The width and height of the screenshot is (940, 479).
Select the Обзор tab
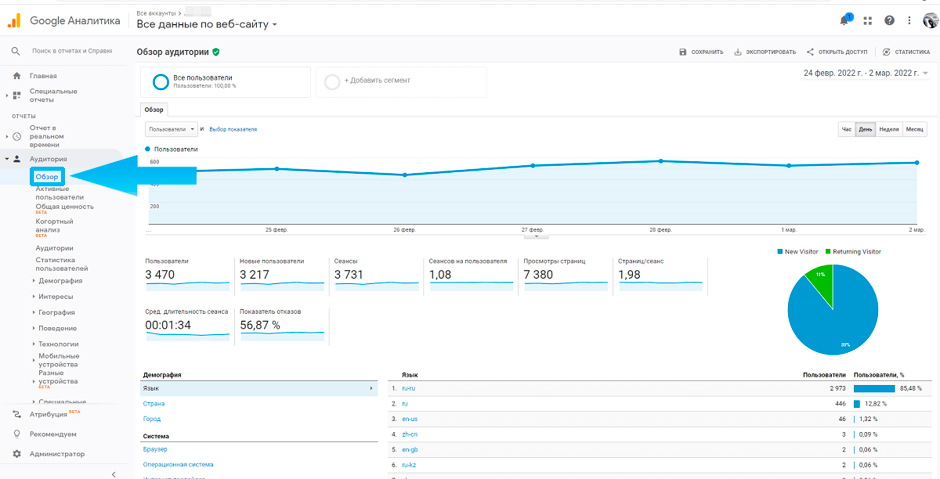click(x=154, y=110)
